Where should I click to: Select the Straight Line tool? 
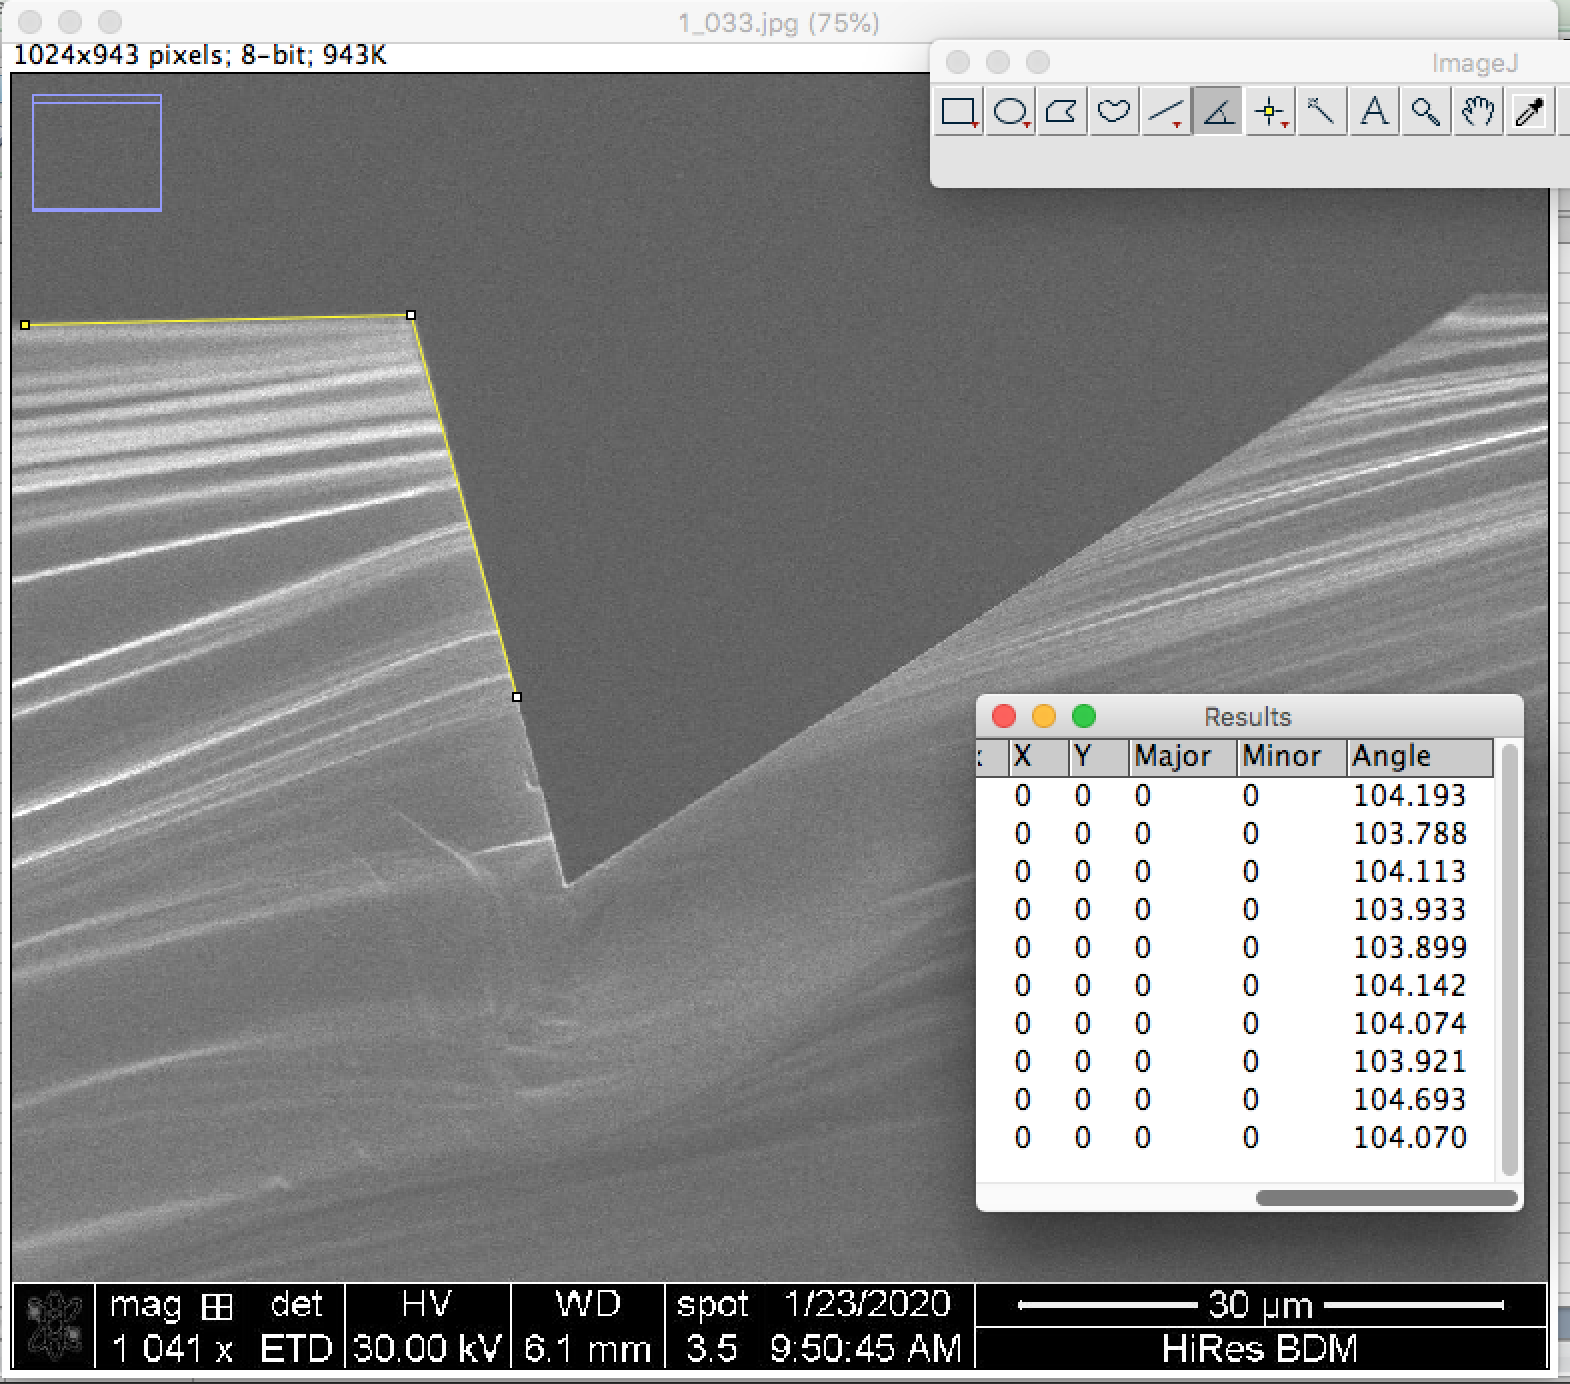[1165, 111]
